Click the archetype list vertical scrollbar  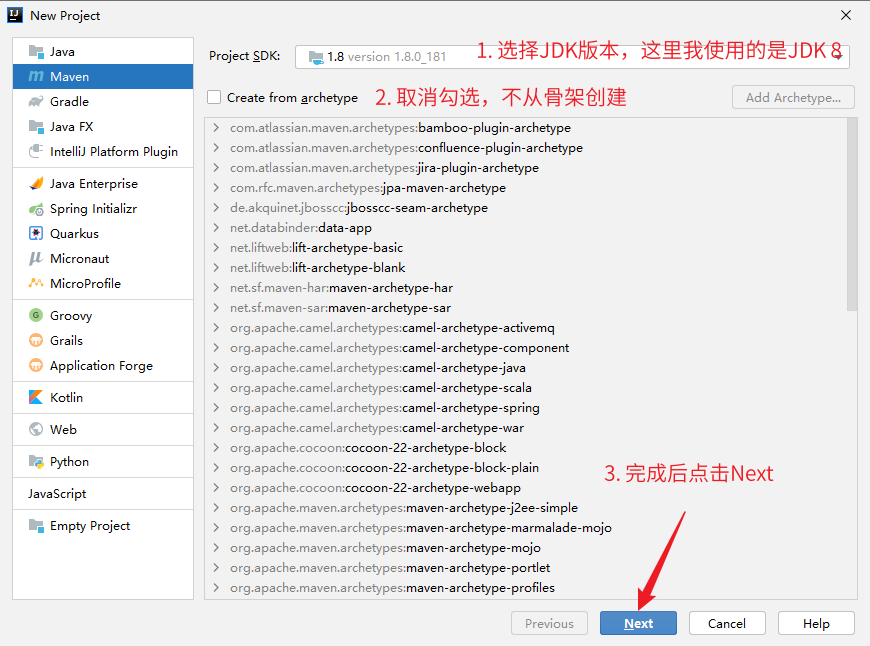[852, 215]
